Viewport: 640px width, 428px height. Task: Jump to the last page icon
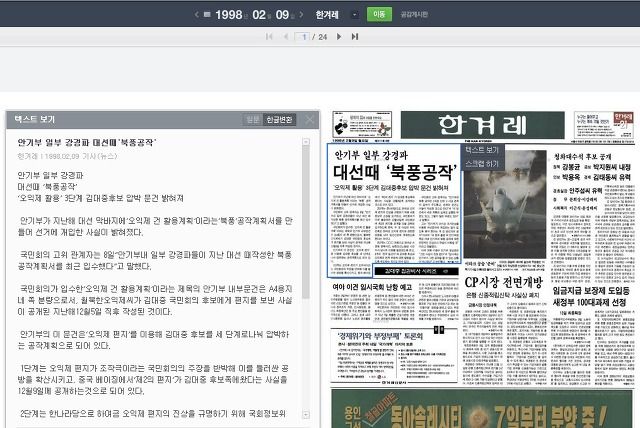[x=355, y=37]
